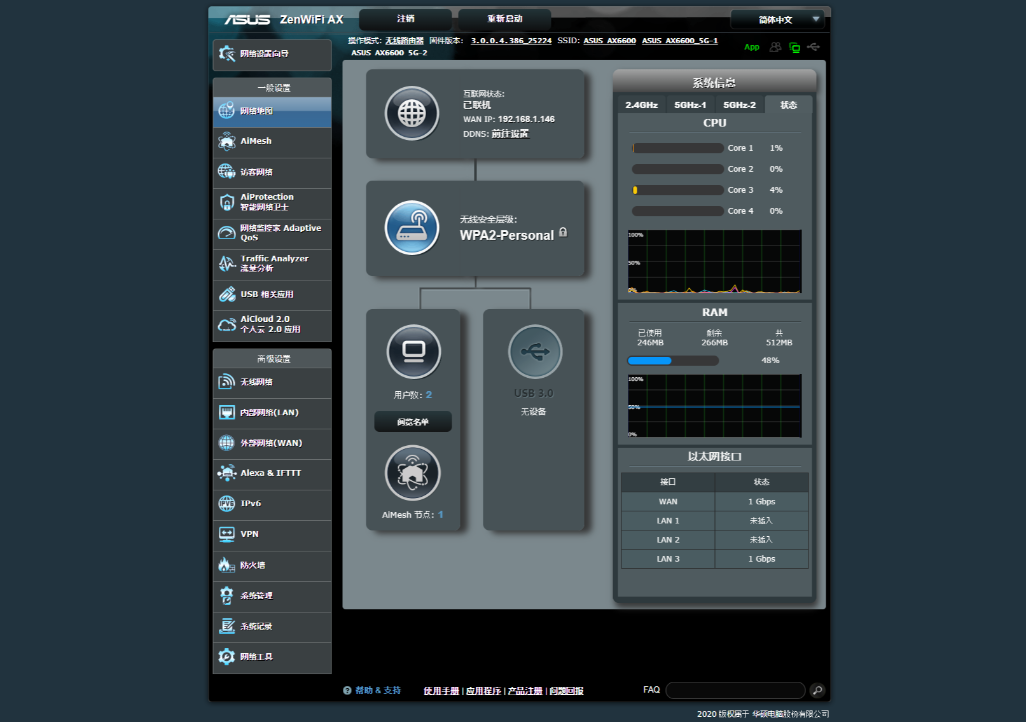1026x722 pixels.
Task: Open the user manual footer link
Action: (x=441, y=691)
